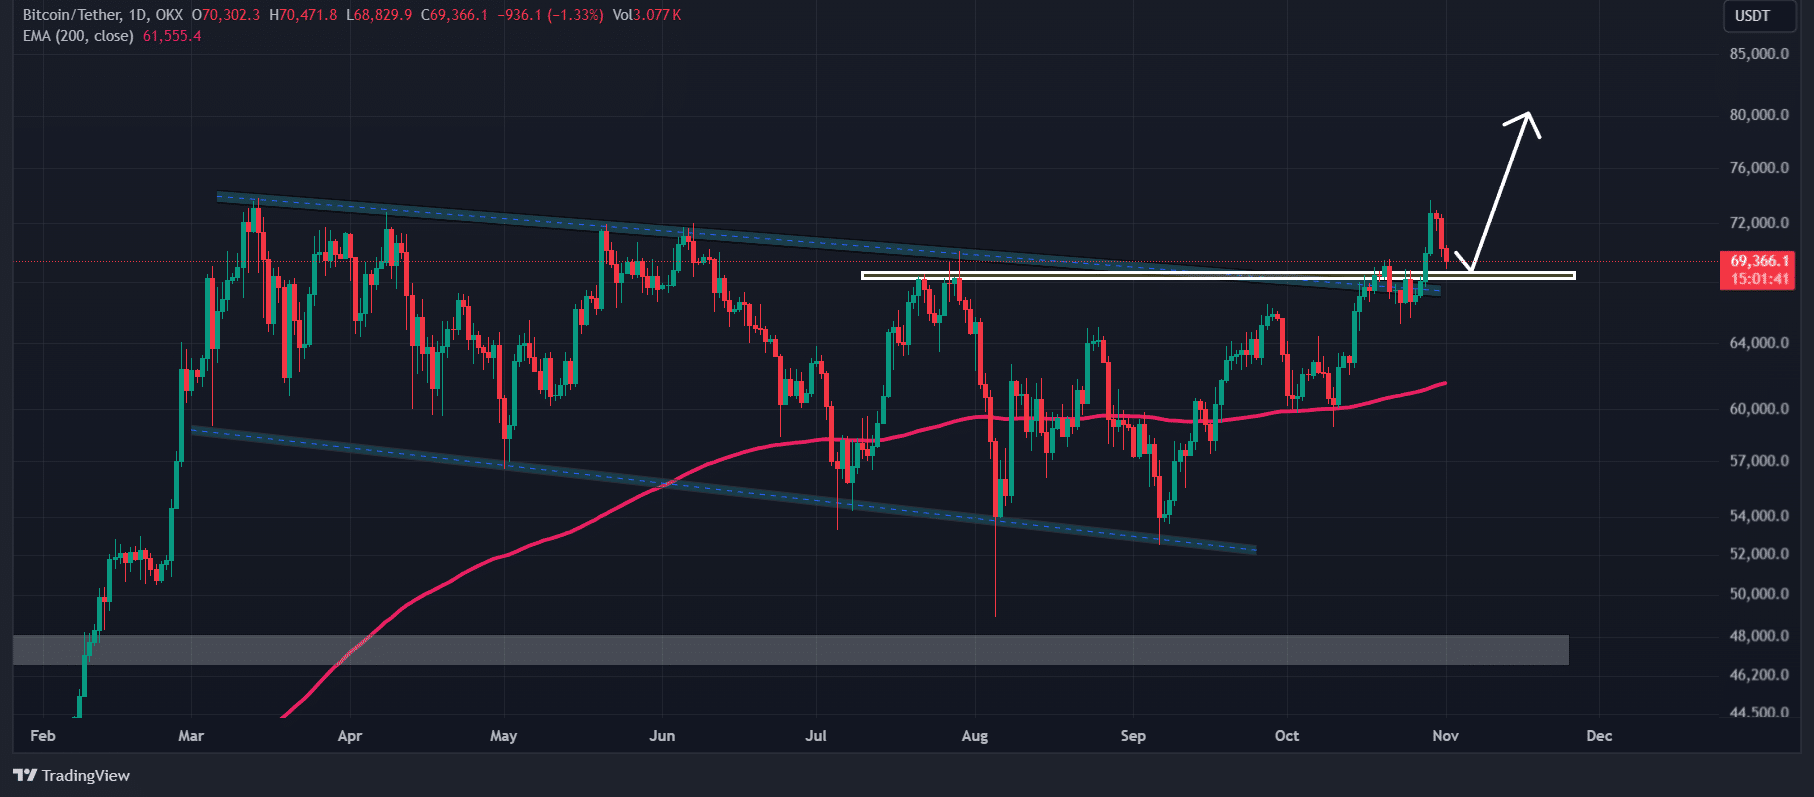
Task: Click the May label on time axis
Action: pyautogui.click(x=504, y=736)
